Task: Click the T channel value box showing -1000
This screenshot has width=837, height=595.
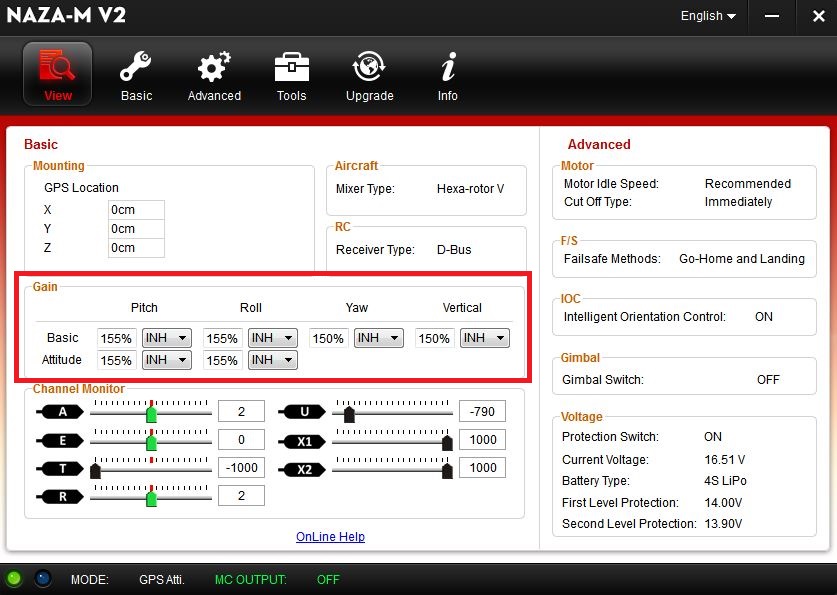Action: pos(241,468)
